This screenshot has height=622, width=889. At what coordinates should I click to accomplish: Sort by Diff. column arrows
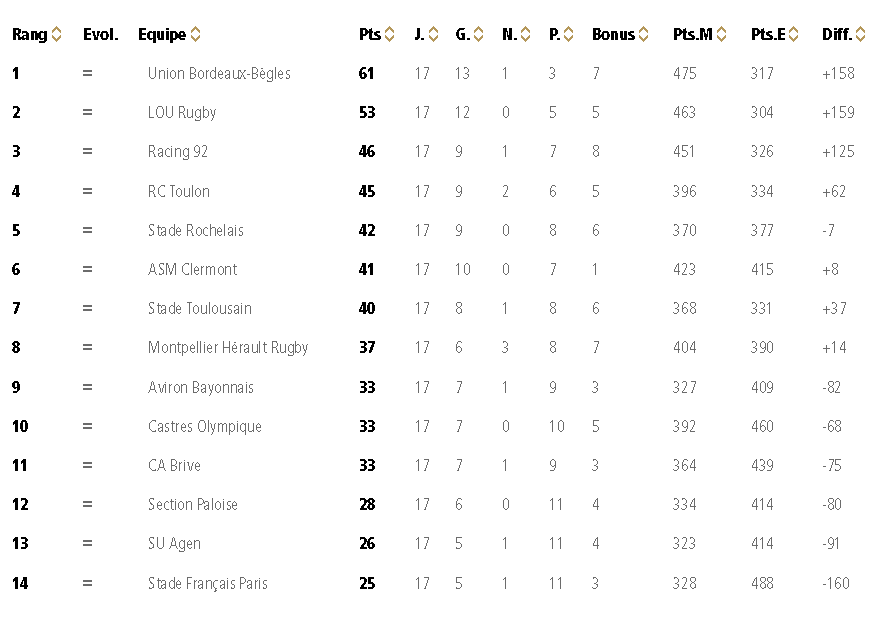(861, 35)
